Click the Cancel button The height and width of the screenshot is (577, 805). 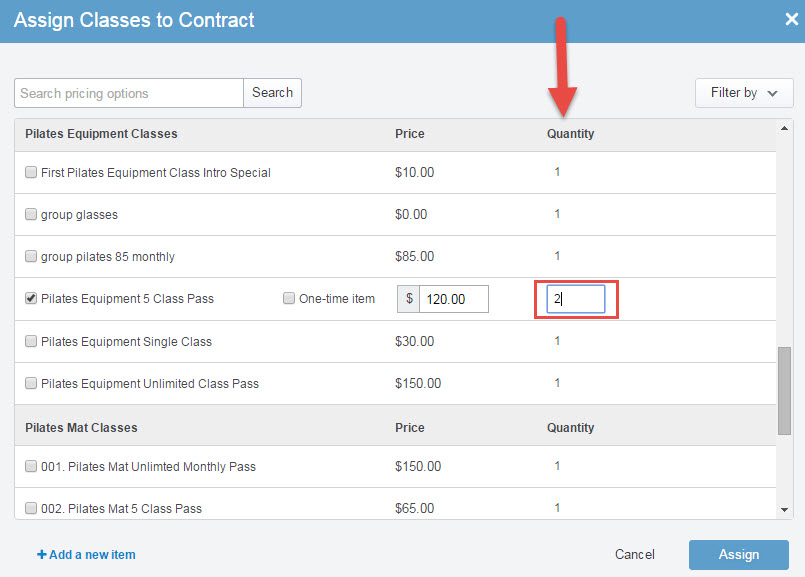click(634, 554)
